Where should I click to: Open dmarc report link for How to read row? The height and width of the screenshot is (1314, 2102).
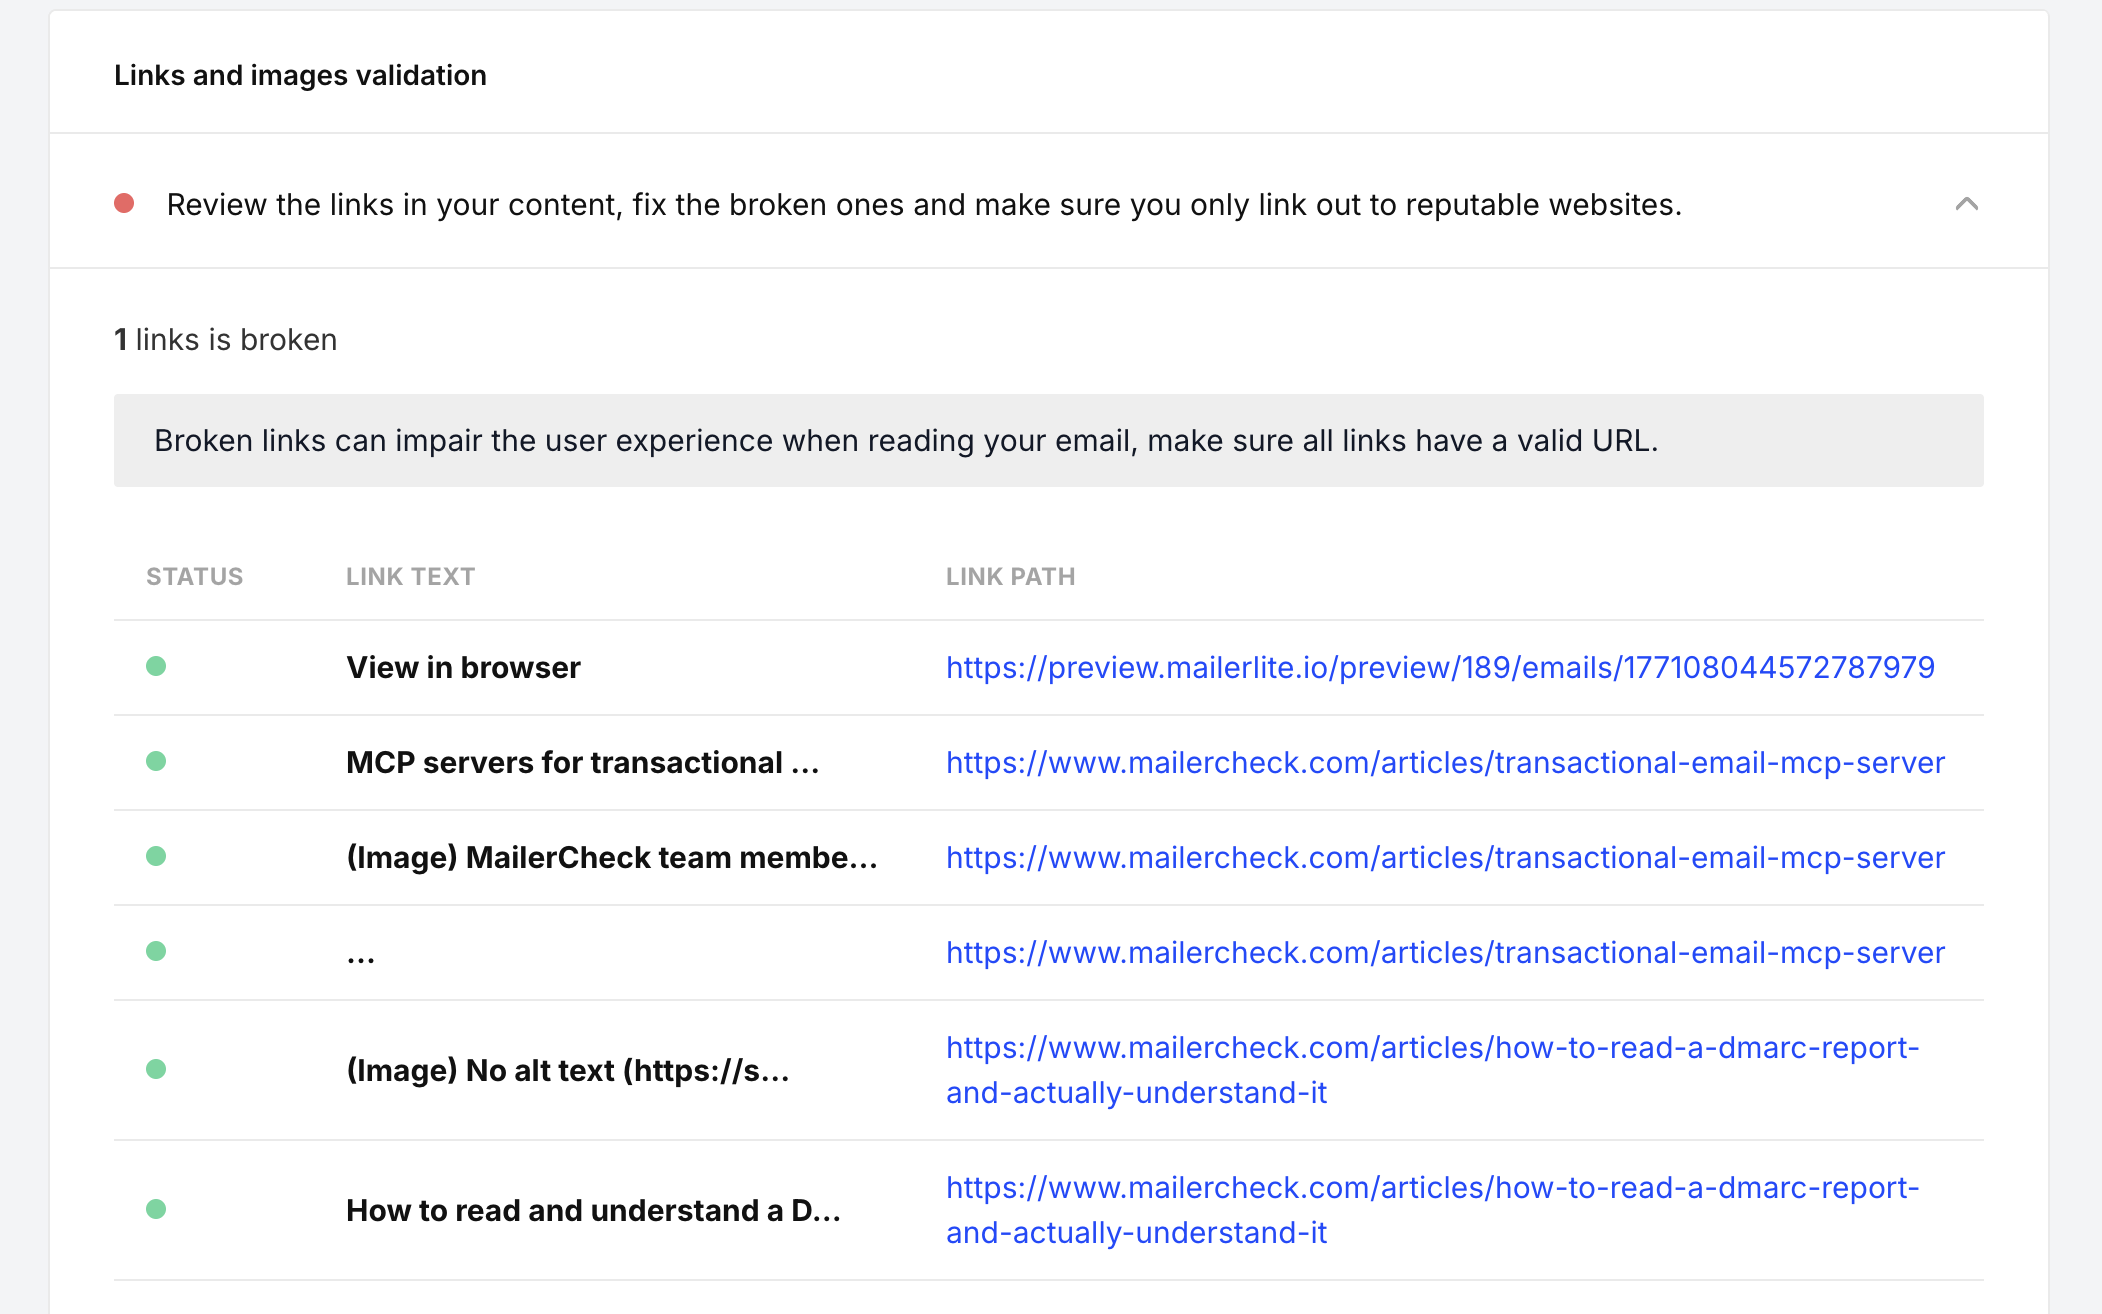pyautogui.click(x=1432, y=1188)
